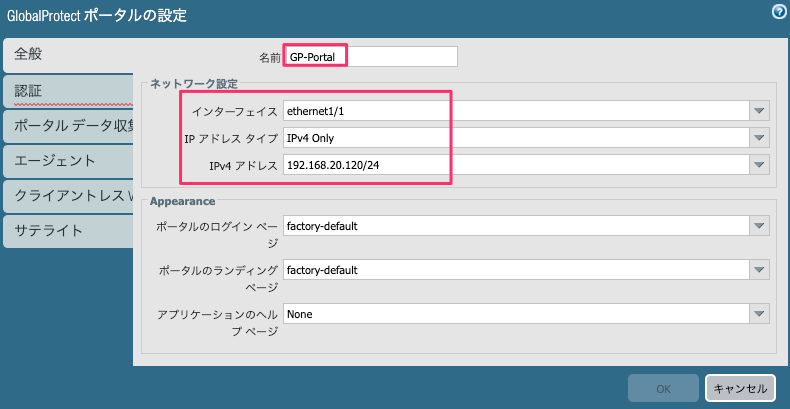Click the 名前 field containing GP-Portal
This screenshot has width=790, height=409.
tap(371, 57)
